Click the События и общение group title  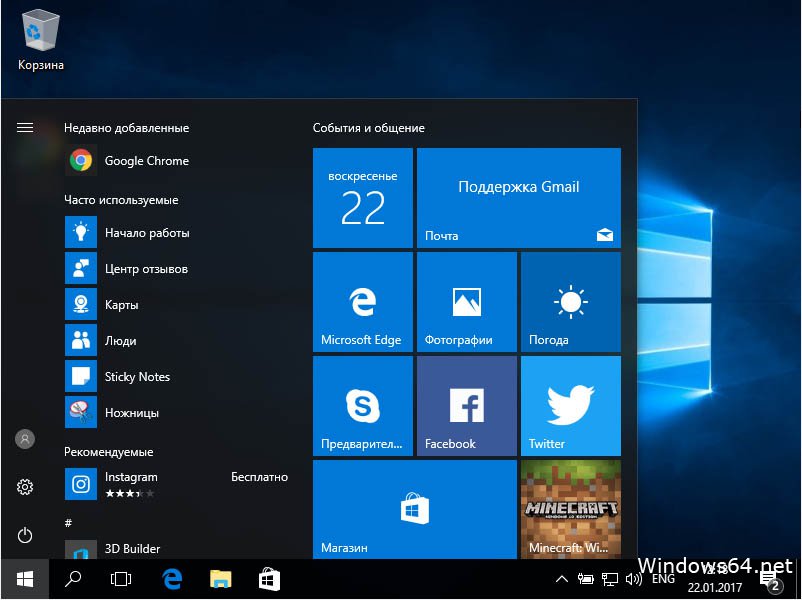369,128
